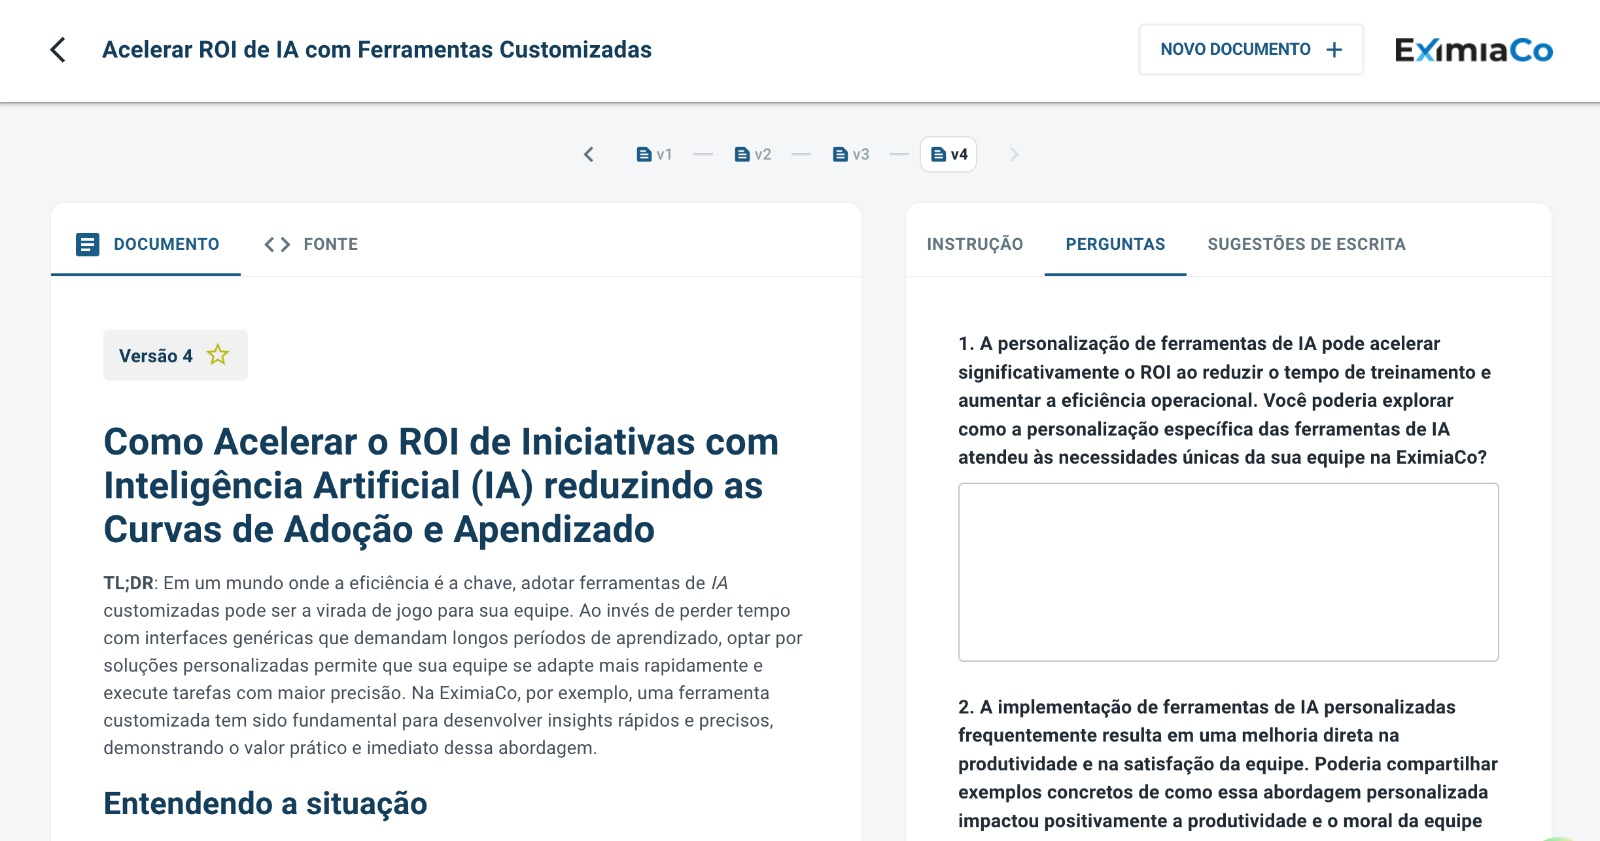This screenshot has width=1600, height=841.
Task: Select version v4
Action: pyautogui.click(x=948, y=154)
